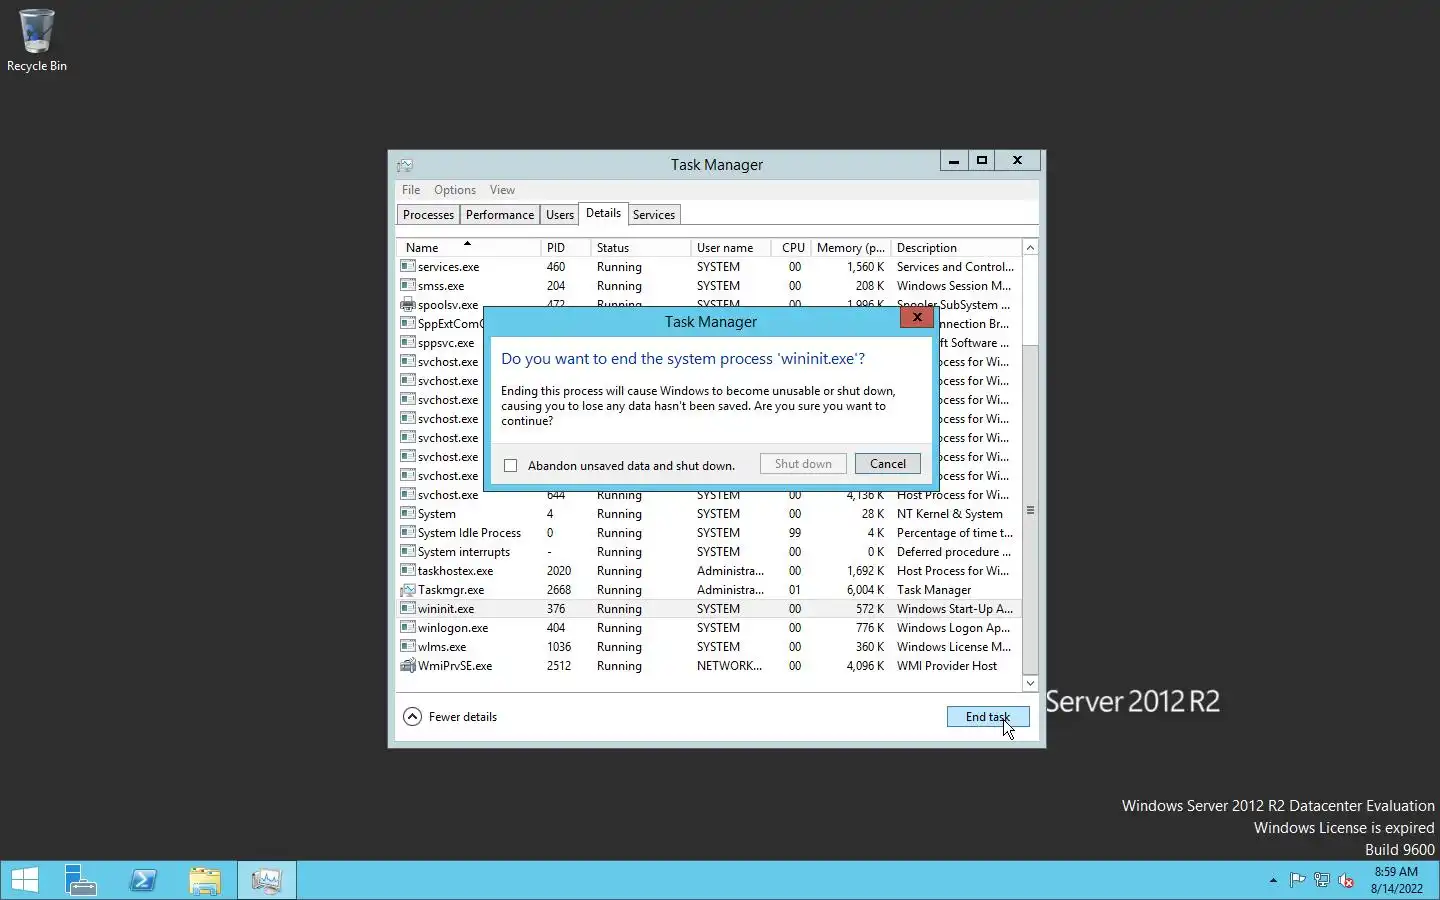Screen dimensions: 1440x900
Task: Minimize the Task Manager window
Action: tap(954, 160)
